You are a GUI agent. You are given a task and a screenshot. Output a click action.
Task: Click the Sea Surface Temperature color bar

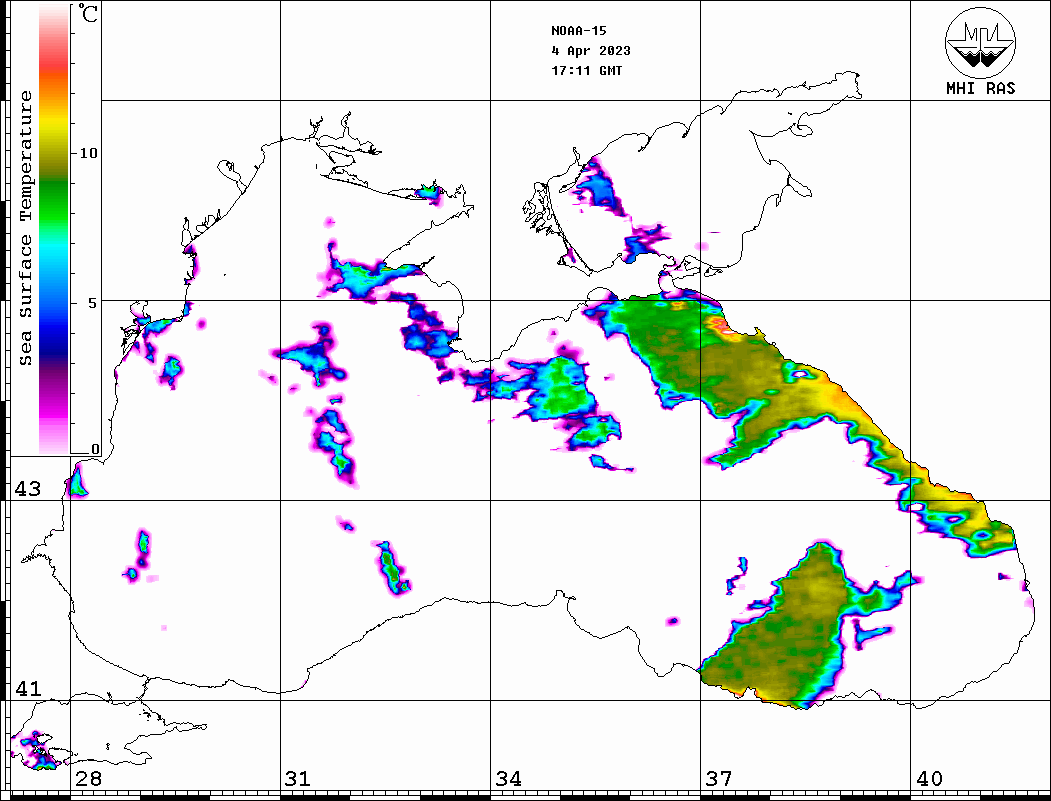(54, 229)
